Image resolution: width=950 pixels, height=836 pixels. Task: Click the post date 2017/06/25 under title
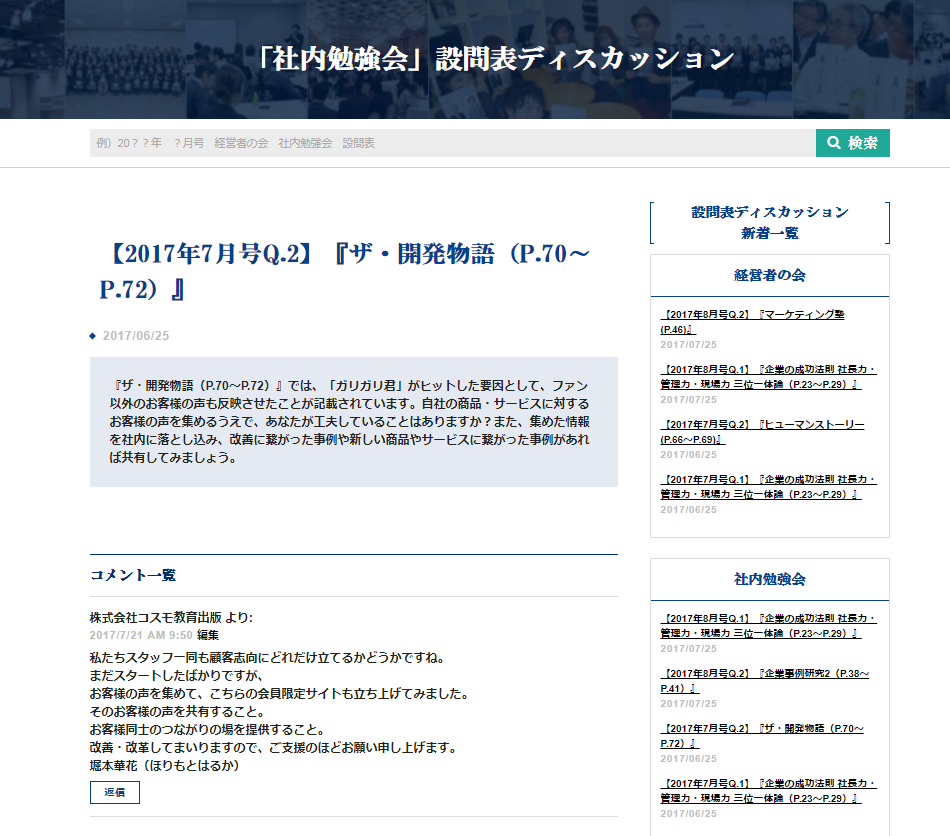(x=136, y=336)
